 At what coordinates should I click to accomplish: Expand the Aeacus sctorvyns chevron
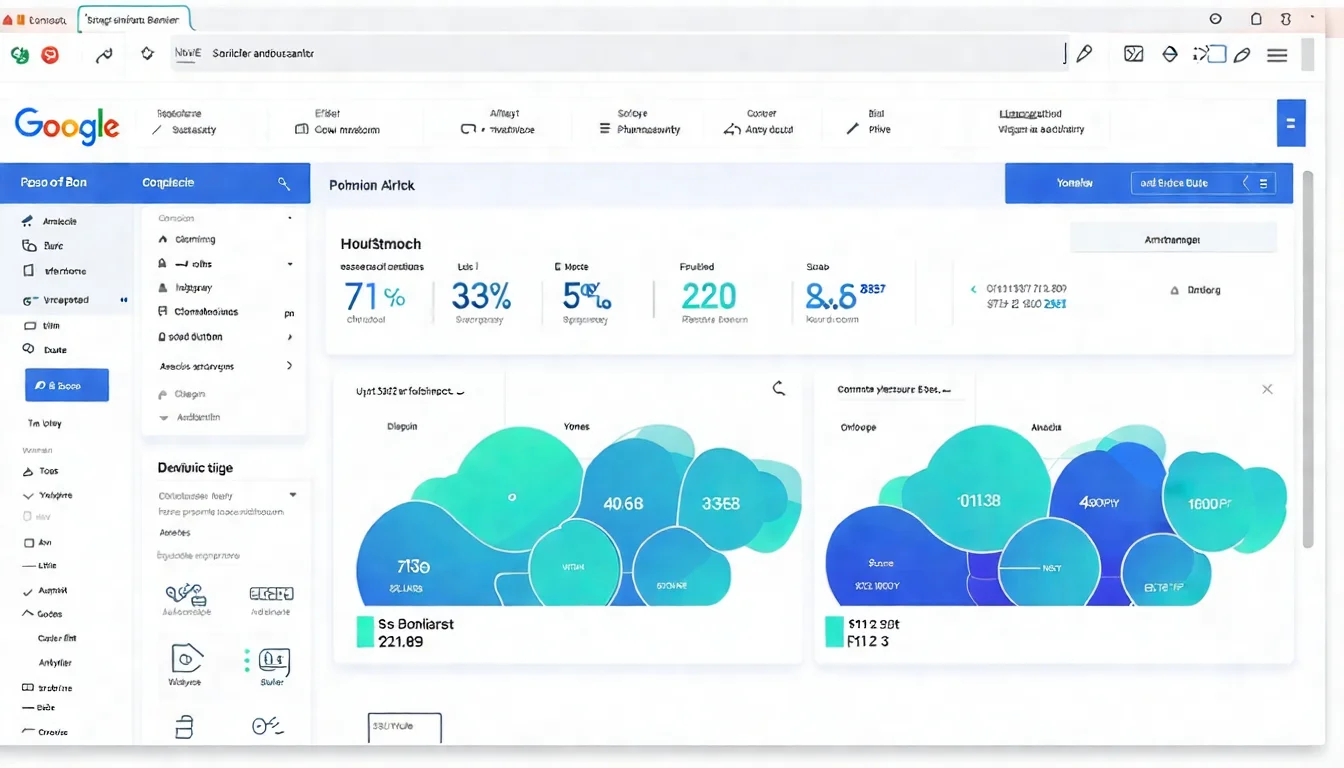pos(289,365)
